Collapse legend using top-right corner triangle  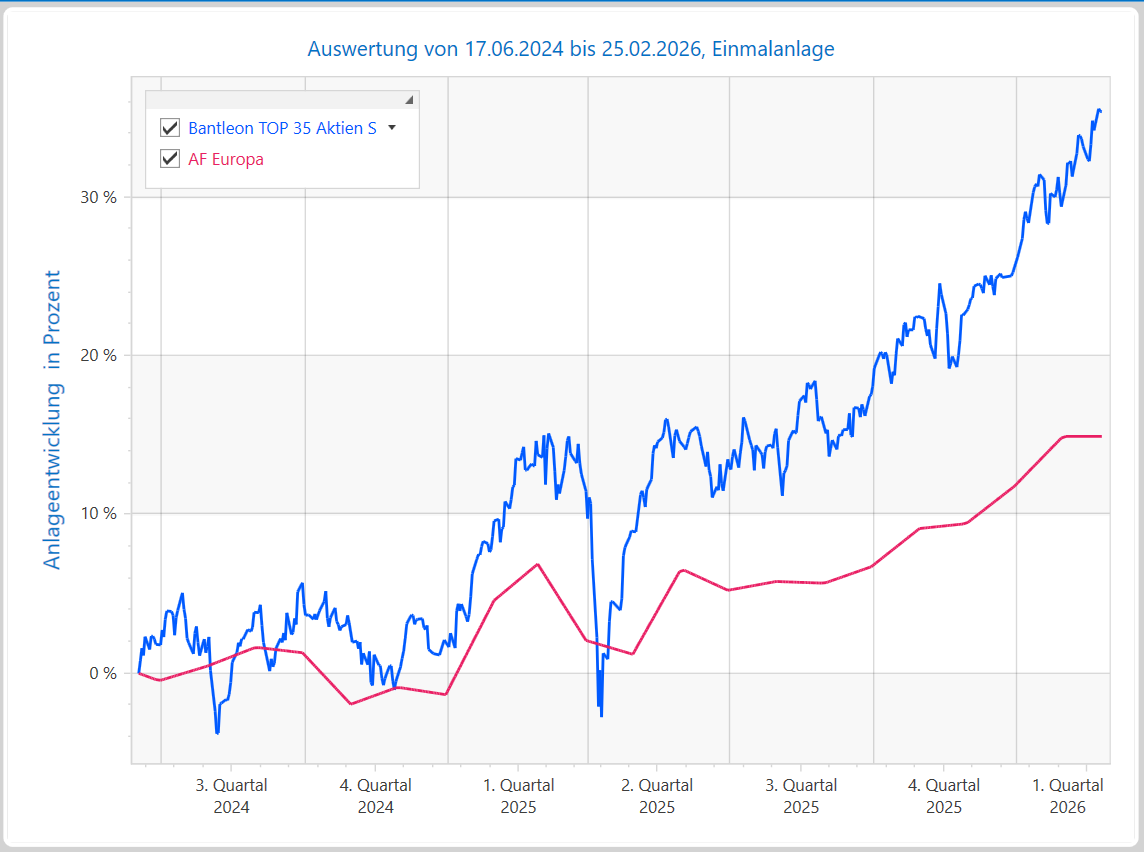click(x=409, y=100)
